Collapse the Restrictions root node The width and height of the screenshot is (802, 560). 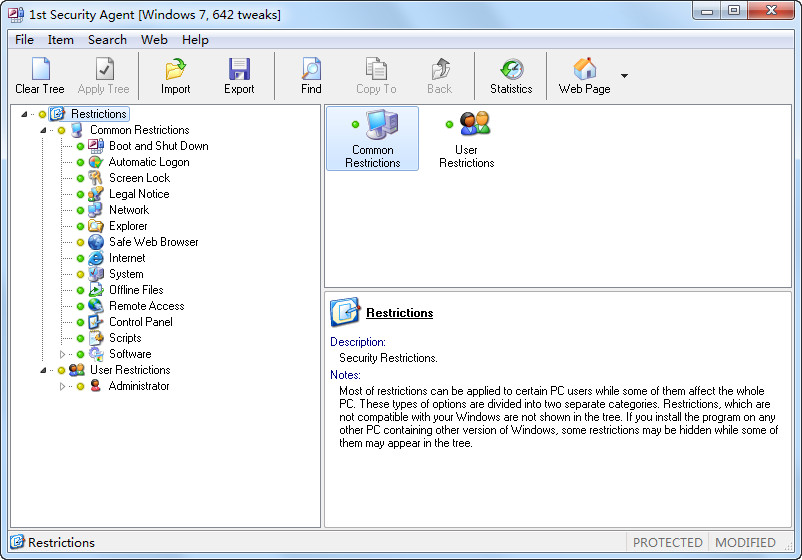[24, 114]
